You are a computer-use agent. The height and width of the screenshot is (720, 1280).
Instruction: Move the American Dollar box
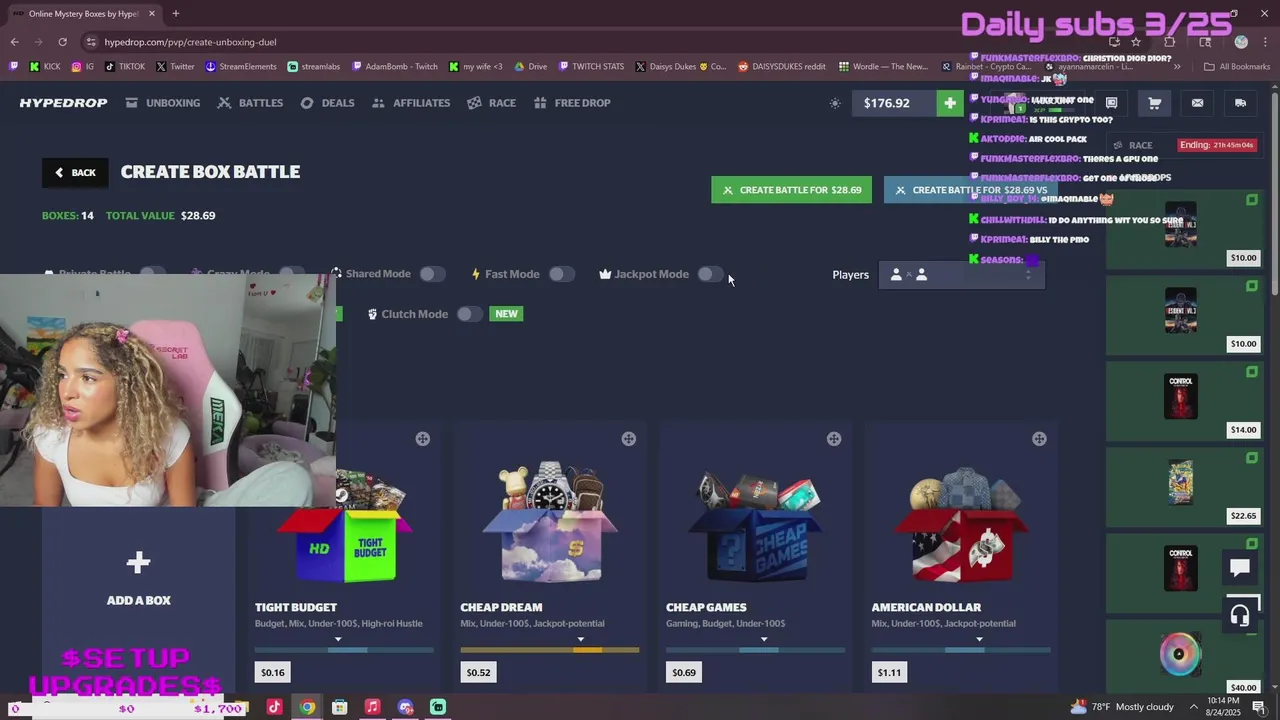point(1039,439)
